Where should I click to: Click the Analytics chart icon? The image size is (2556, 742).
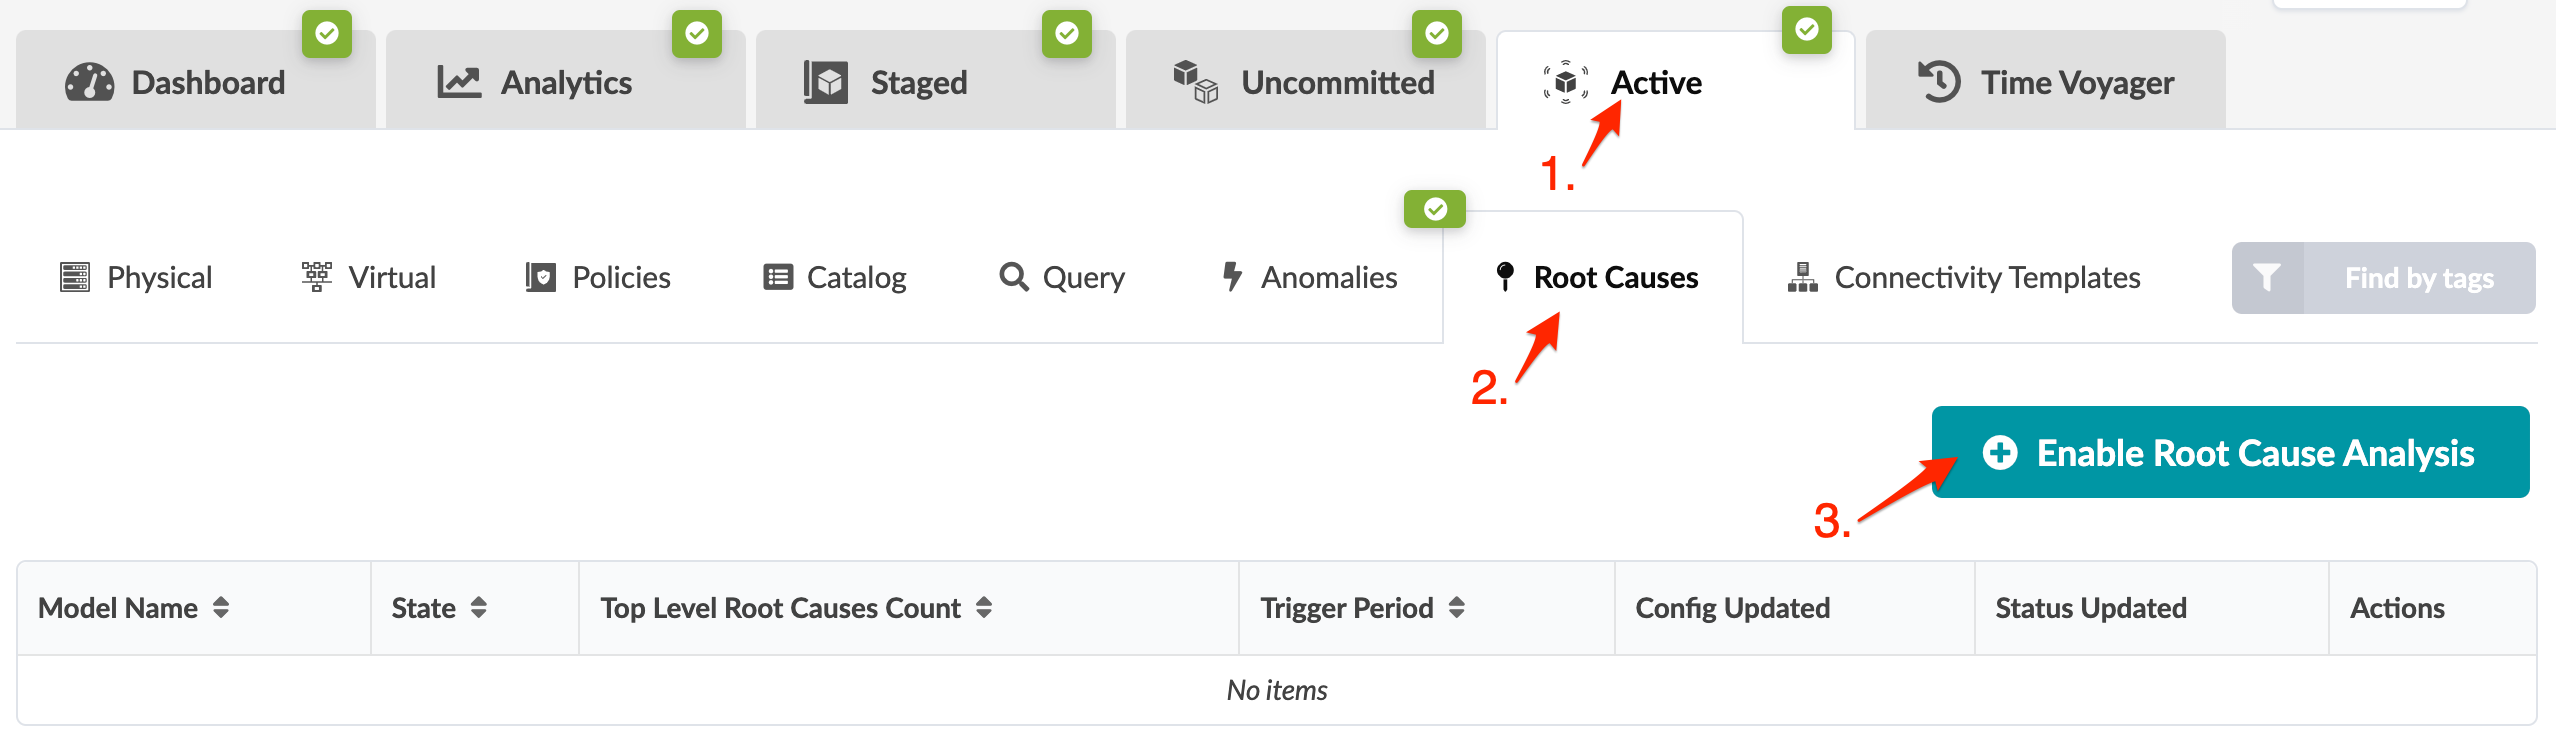pyautogui.click(x=459, y=82)
